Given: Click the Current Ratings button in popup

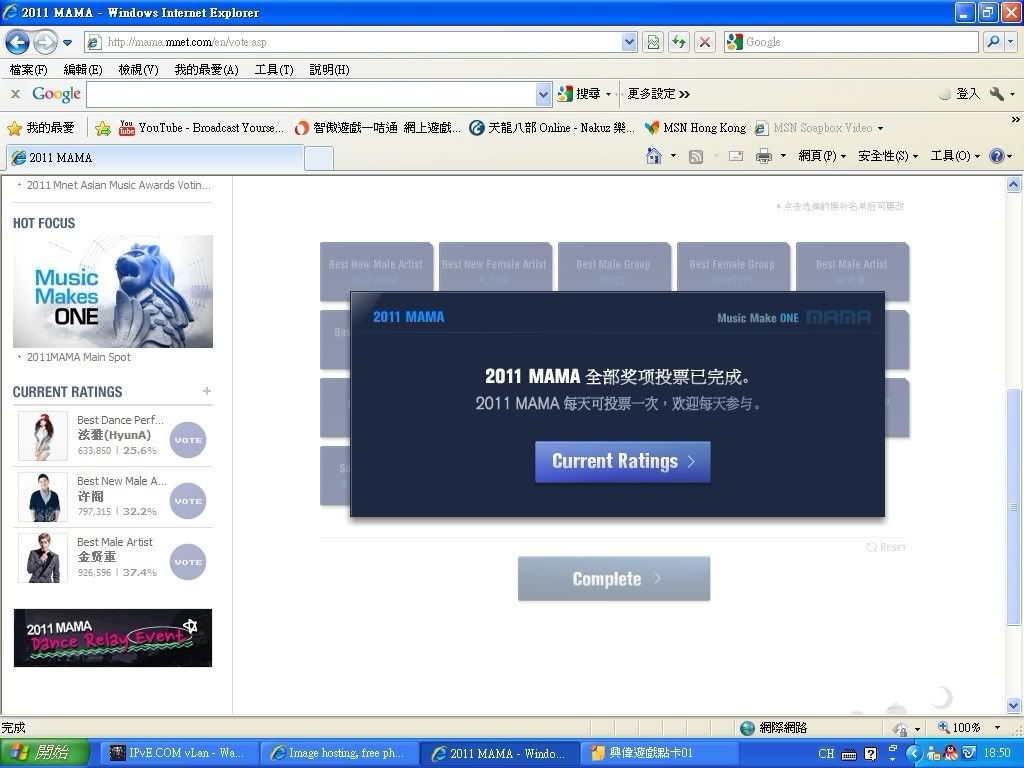Looking at the screenshot, I should [622, 462].
